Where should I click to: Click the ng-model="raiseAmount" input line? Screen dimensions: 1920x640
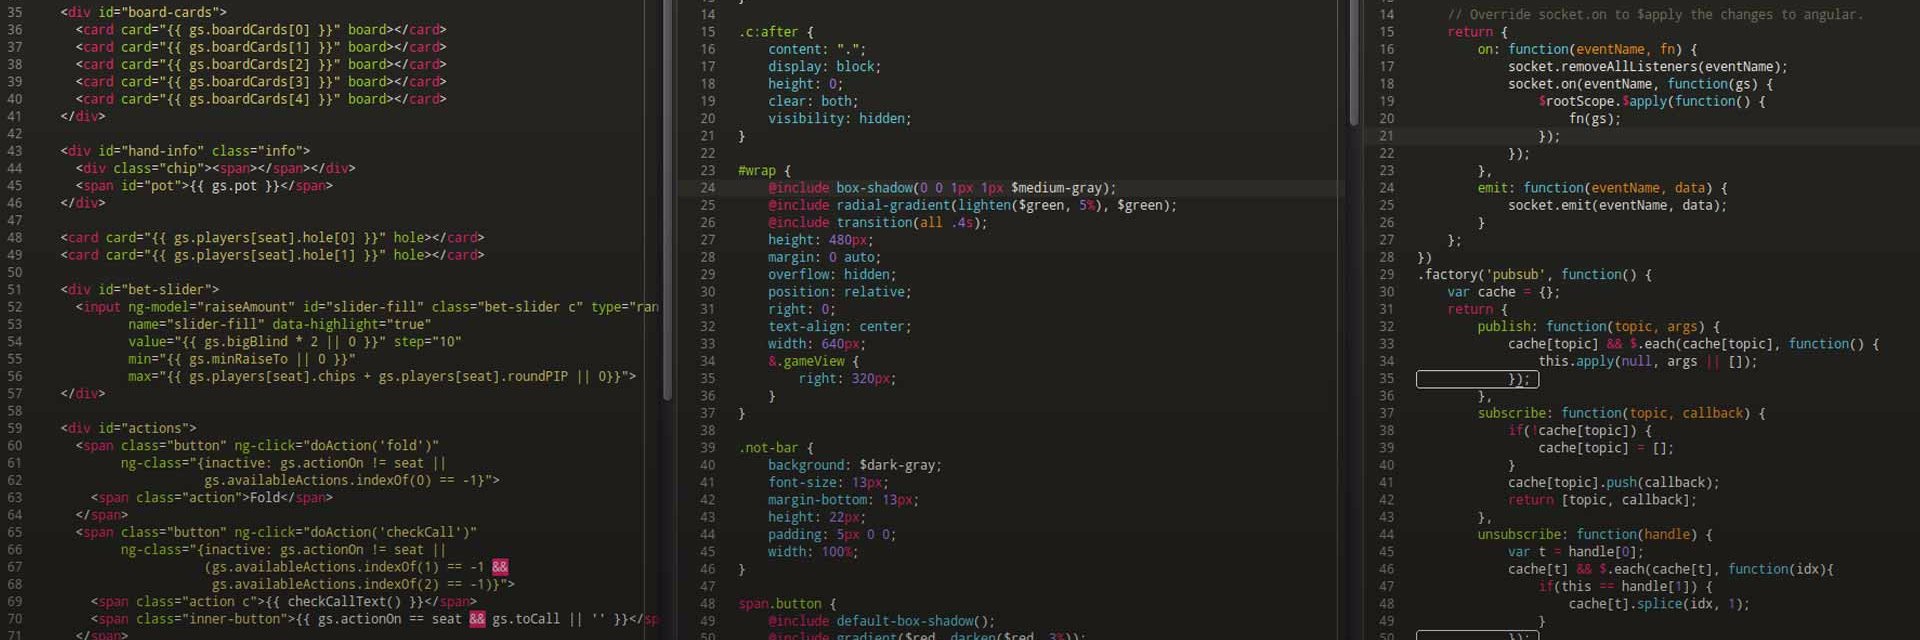click(367, 307)
